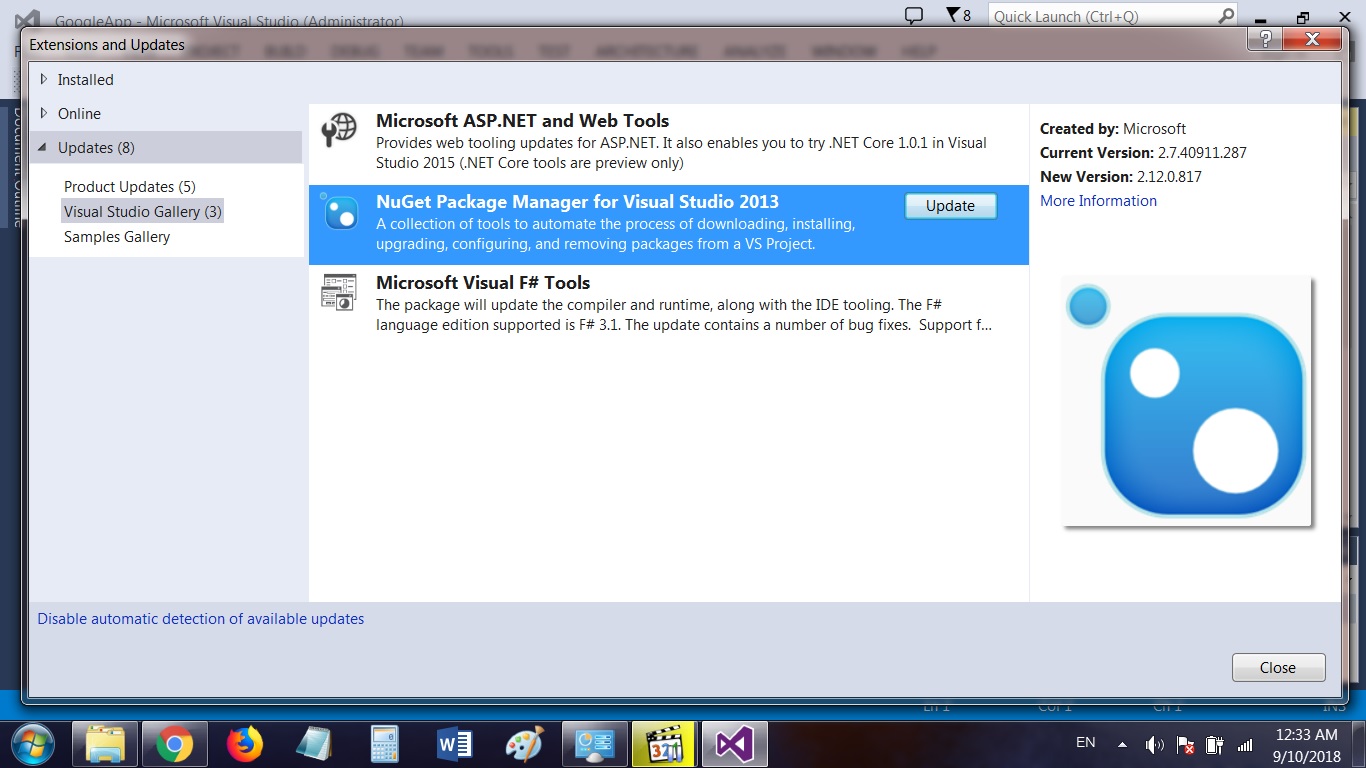Screen dimensions: 1366x768
Task: Click the NuGet Package Manager list icon
Action: 340,211
